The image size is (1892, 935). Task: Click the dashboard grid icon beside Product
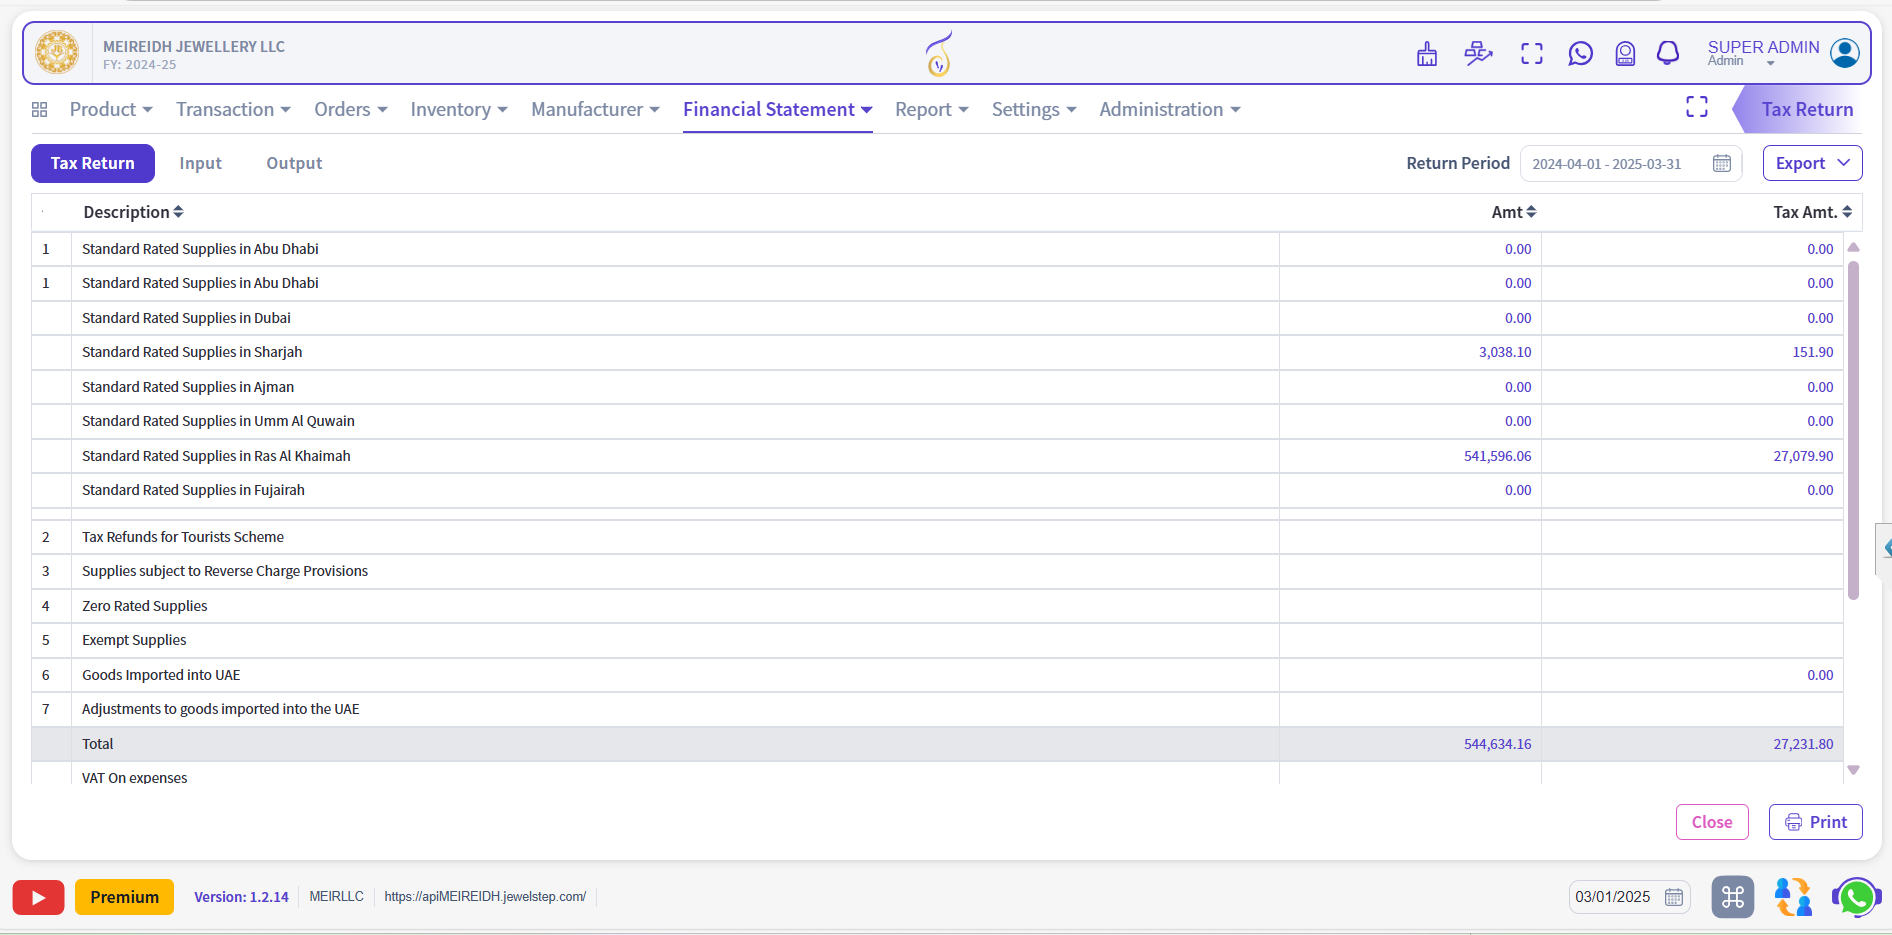click(x=40, y=110)
